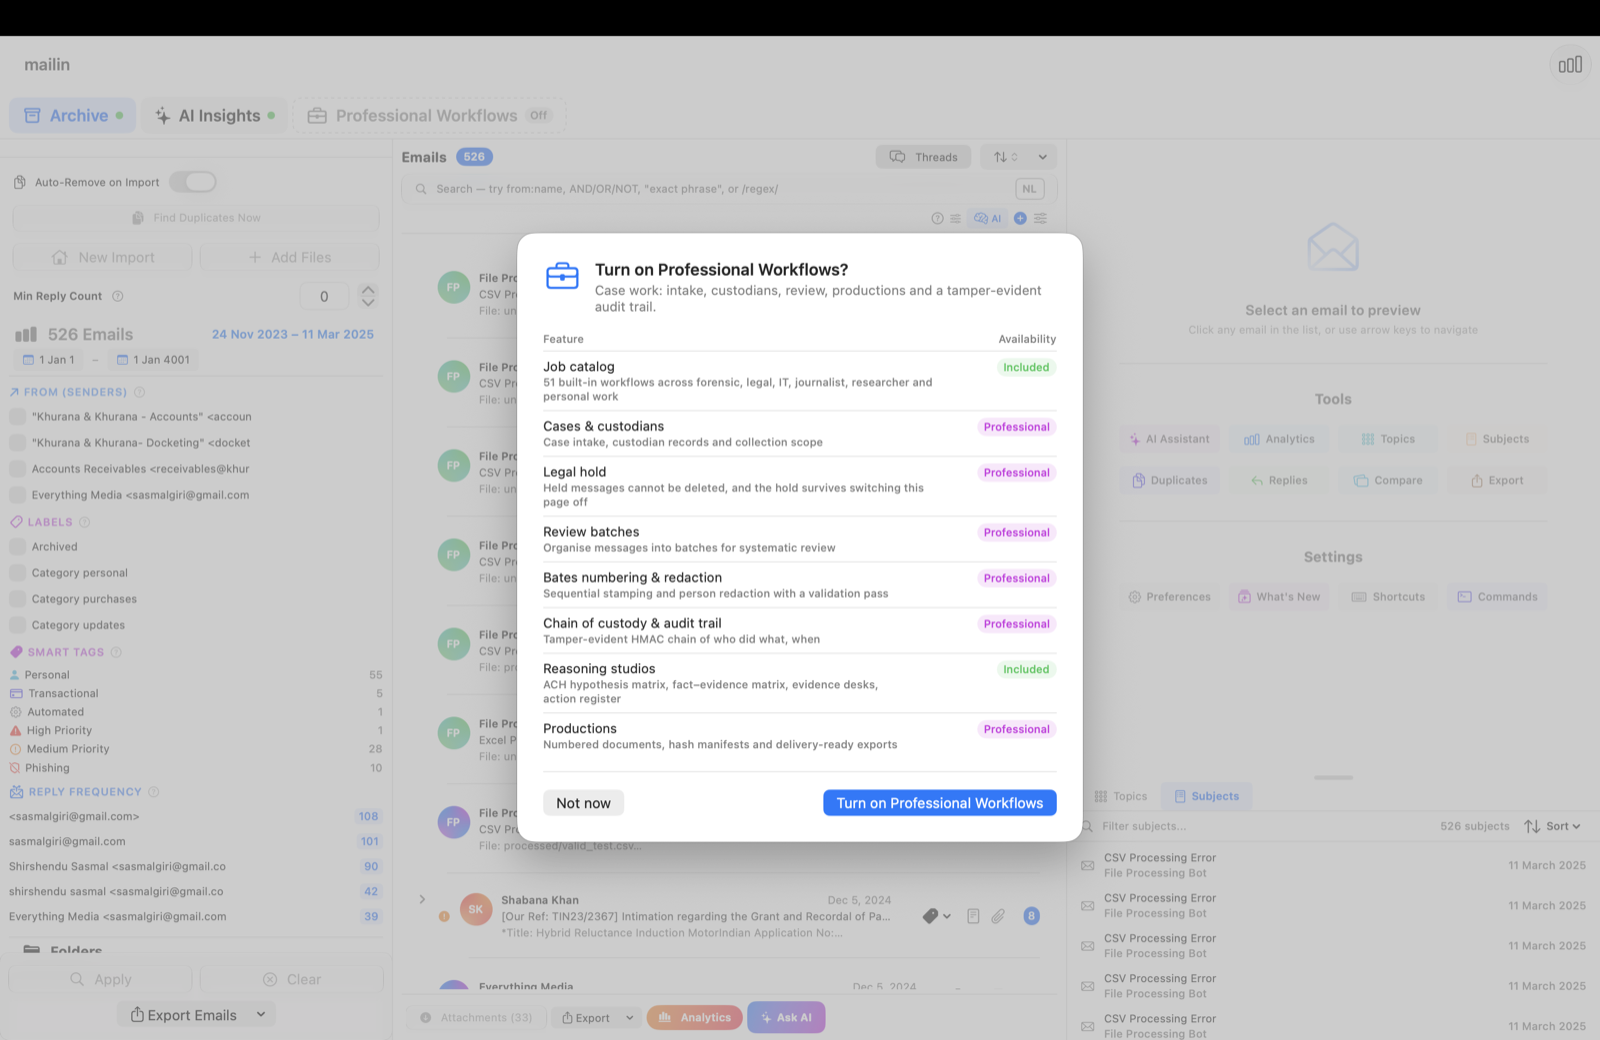Open the tag dropdown on Shabana Khan email
The width and height of the screenshot is (1600, 1040).
[x=936, y=916]
